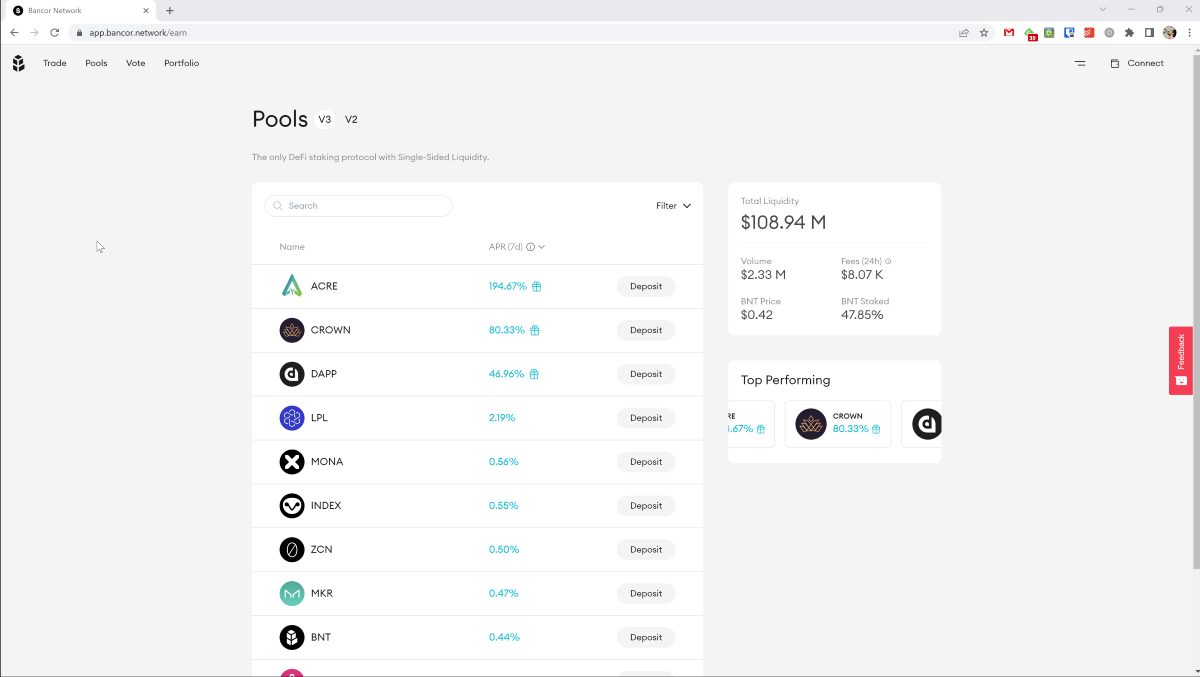Open the Trade menu item
1200x677 pixels.
pyautogui.click(x=55, y=63)
